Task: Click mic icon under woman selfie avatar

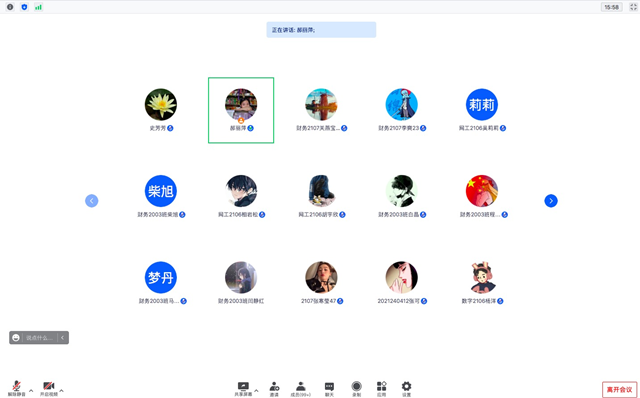Action: click(340, 301)
